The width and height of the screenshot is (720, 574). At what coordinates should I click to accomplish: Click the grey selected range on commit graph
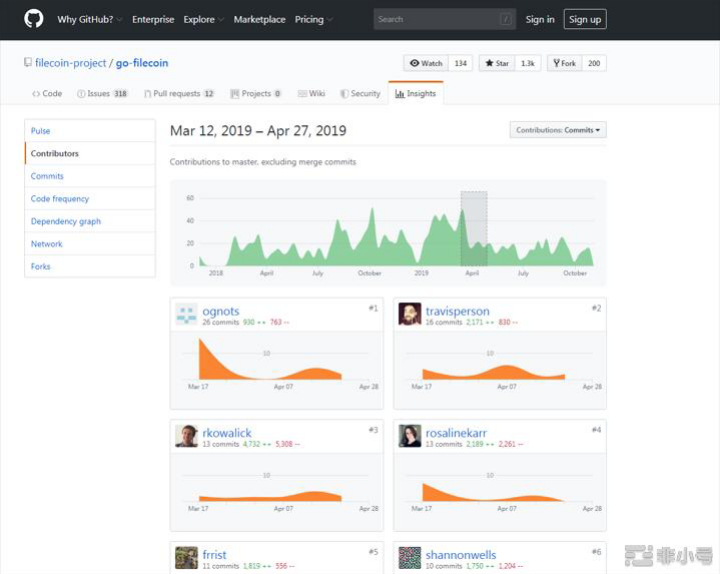pyautogui.click(x=474, y=229)
